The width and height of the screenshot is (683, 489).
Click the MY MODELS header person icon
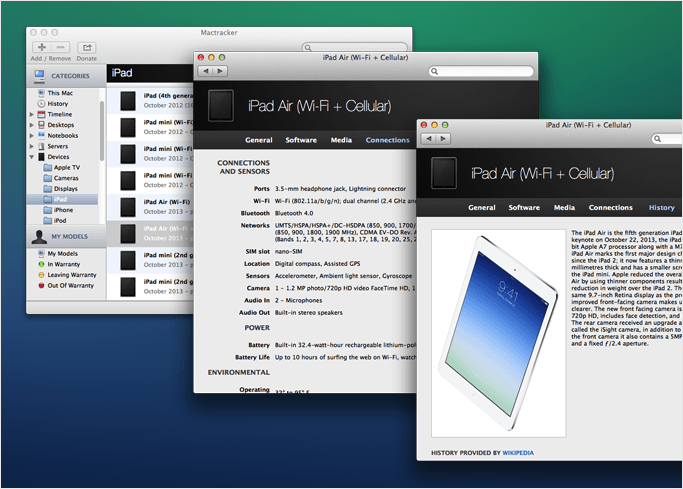click(39, 236)
